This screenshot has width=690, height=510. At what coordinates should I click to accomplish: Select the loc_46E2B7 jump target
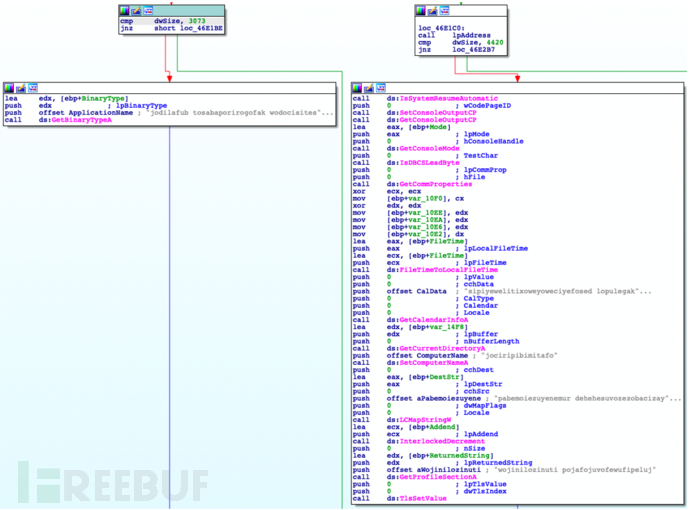[473, 50]
